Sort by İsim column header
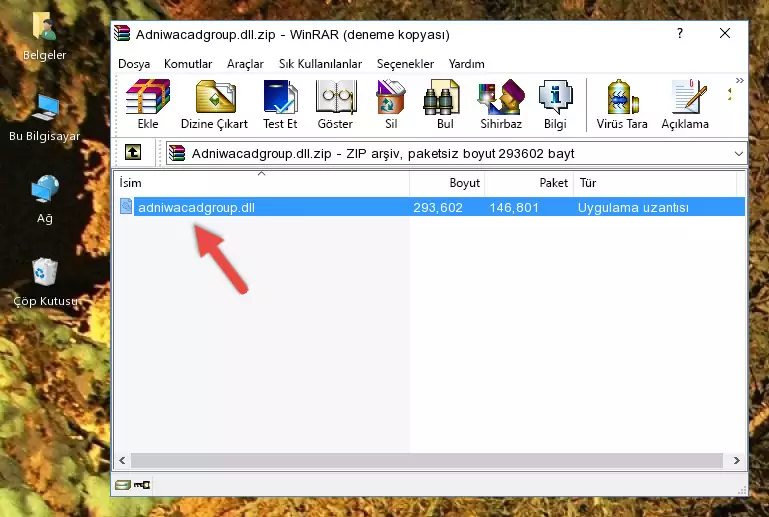769x517 pixels. point(262,183)
